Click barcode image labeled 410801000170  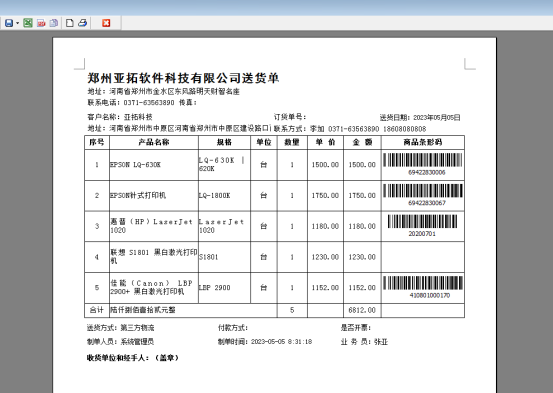pyautogui.click(x=423, y=288)
